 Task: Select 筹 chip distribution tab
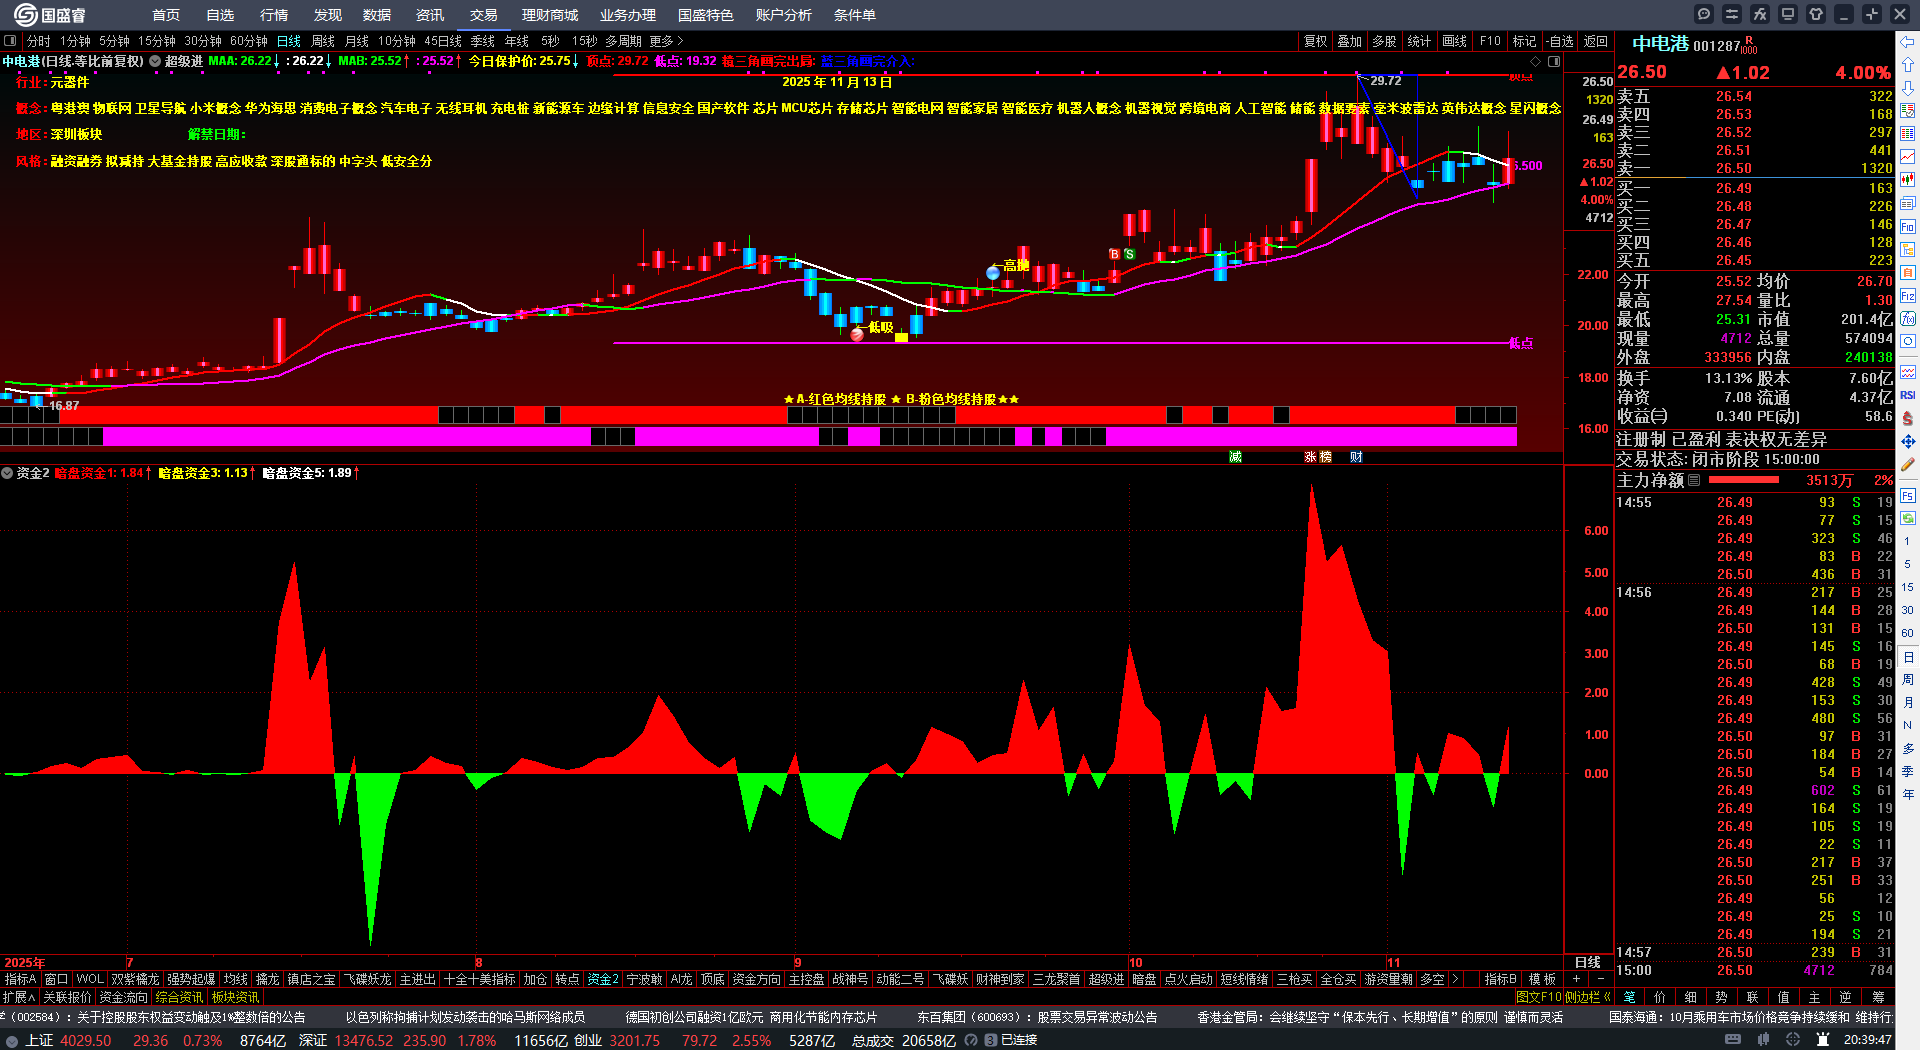click(x=1878, y=997)
